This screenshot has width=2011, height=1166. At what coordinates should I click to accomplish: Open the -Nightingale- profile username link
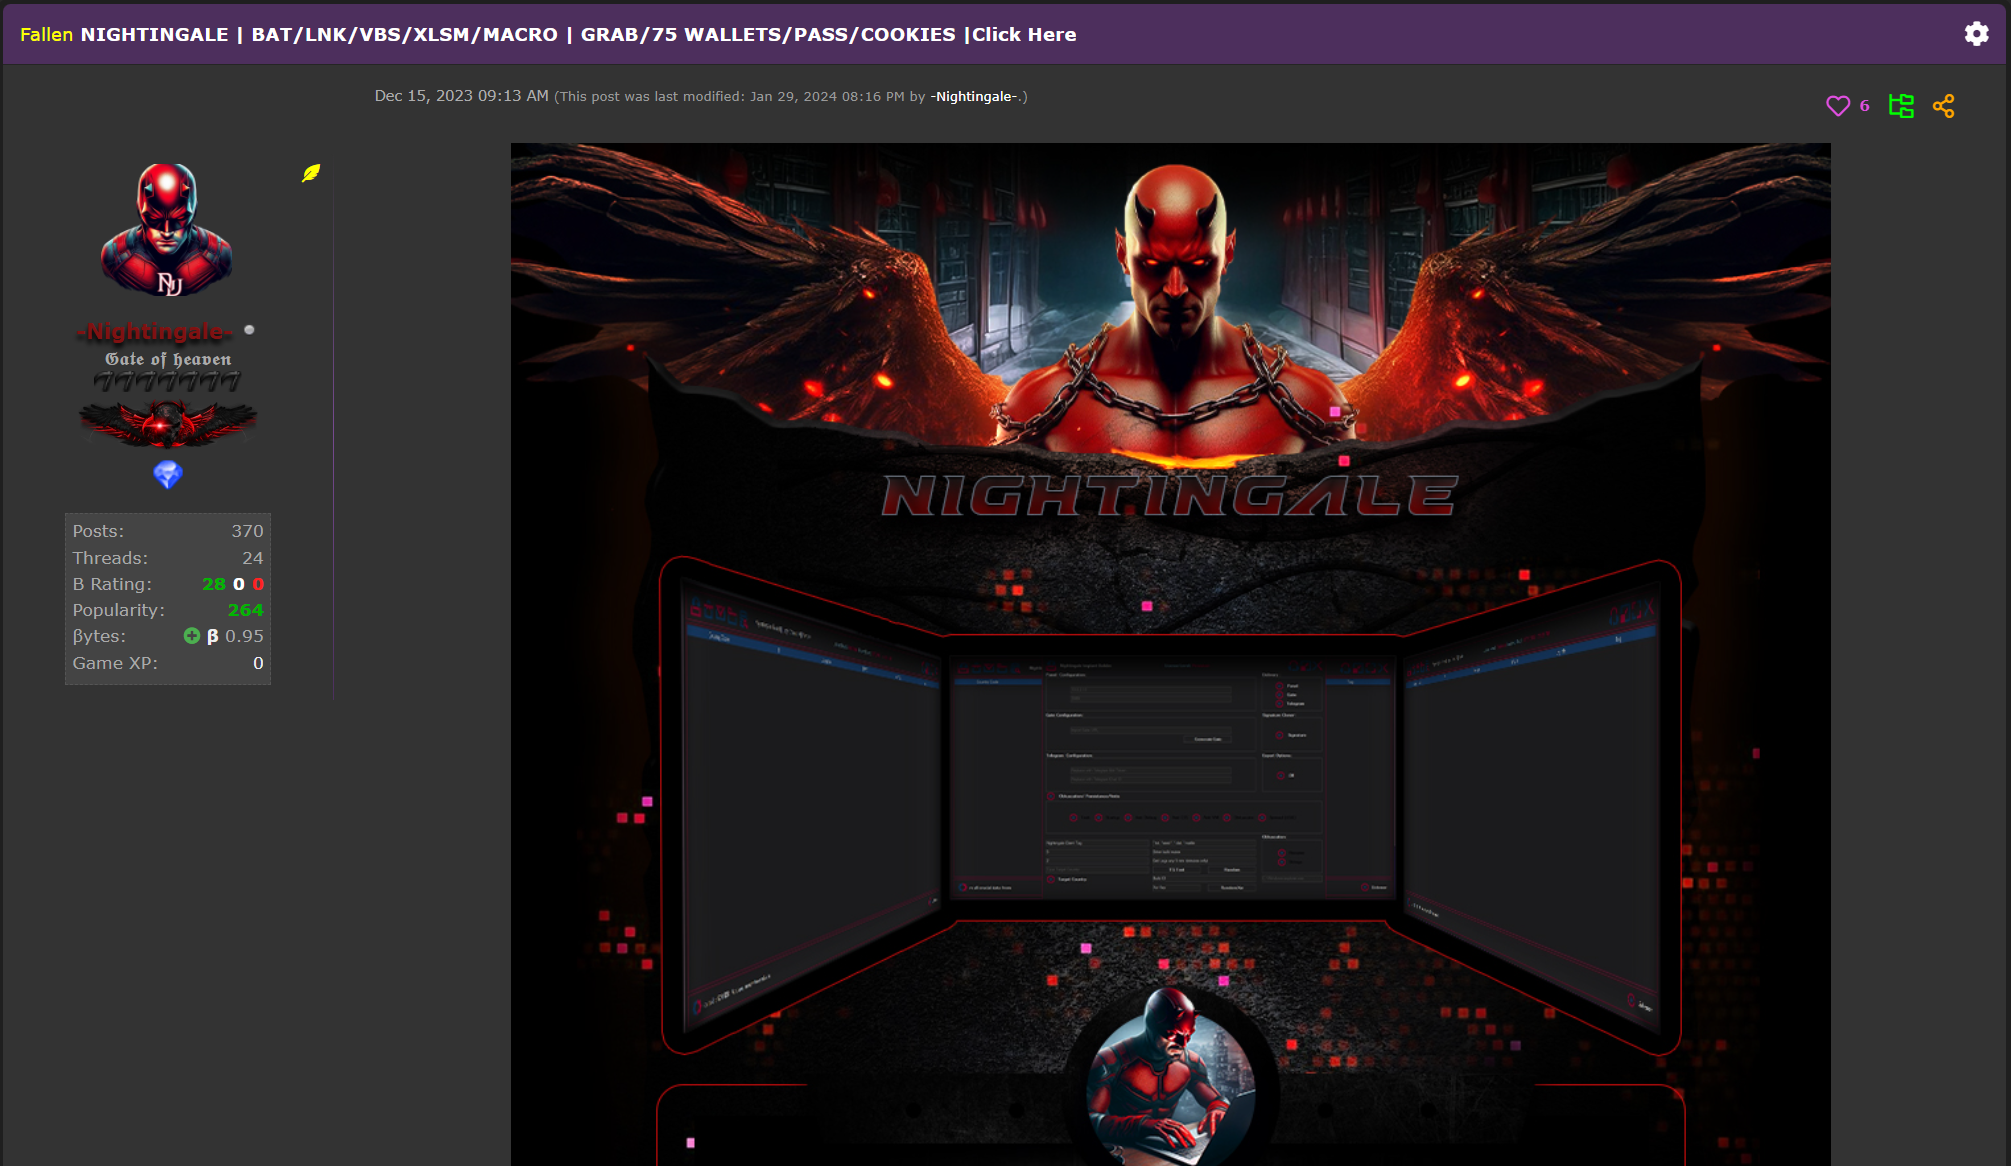point(156,331)
